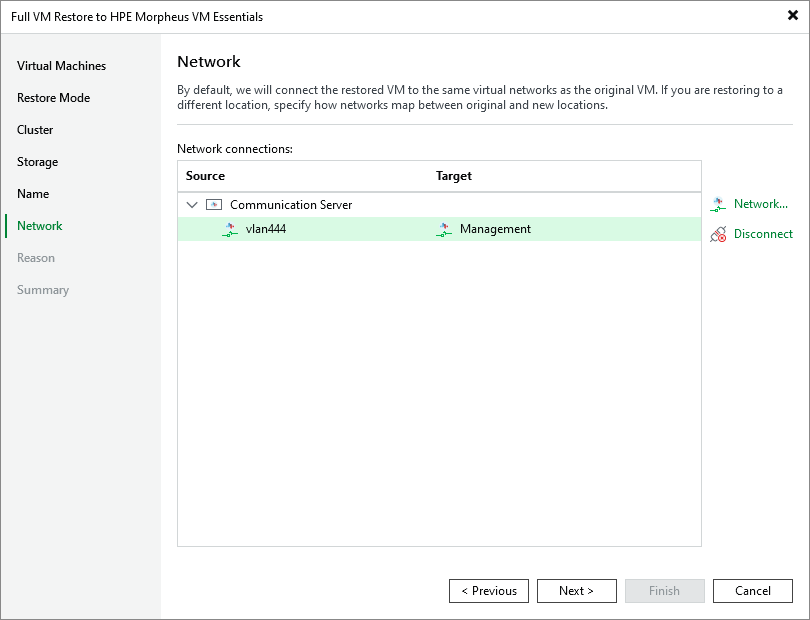
Task: Select the Storage step
Action: point(37,162)
